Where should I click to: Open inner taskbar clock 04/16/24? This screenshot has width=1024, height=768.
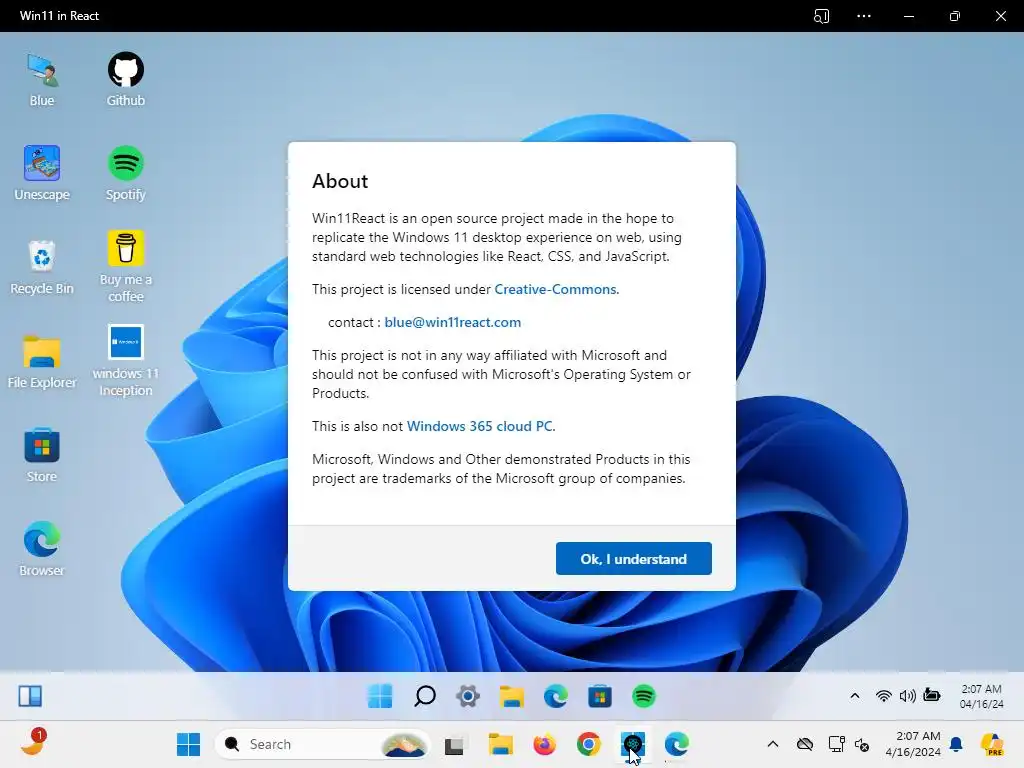point(982,696)
